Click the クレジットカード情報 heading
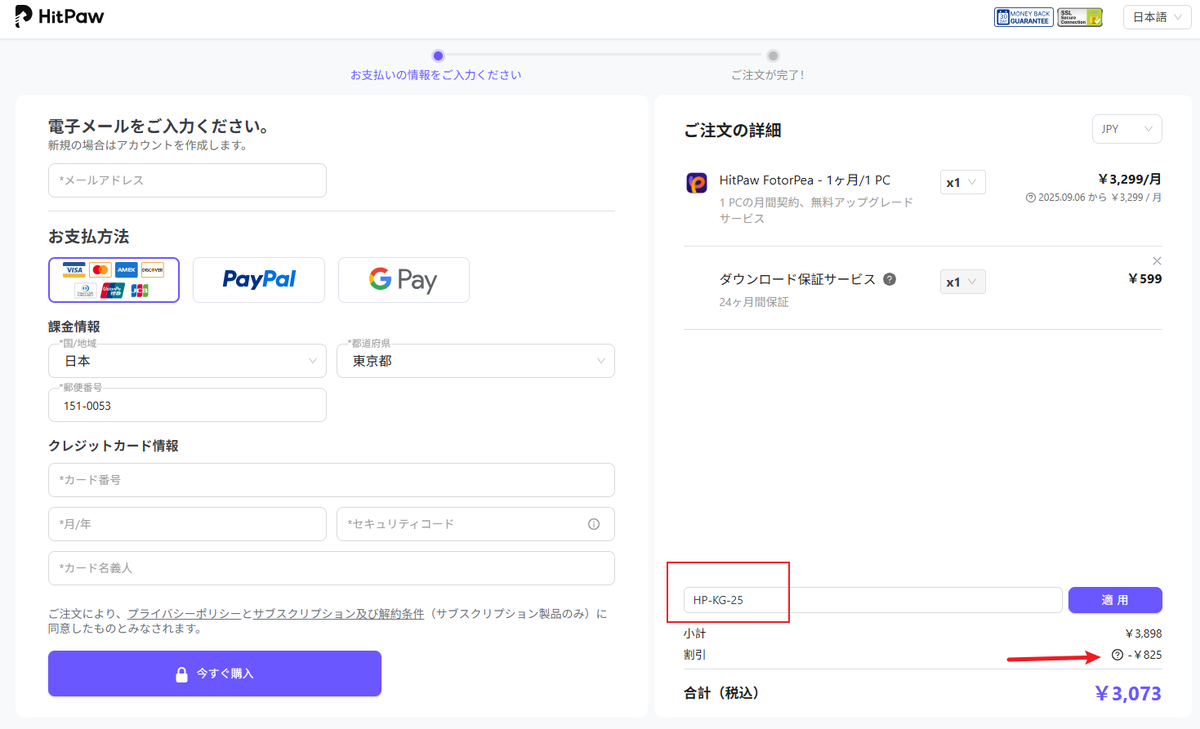Image resolution: width=1200 pixels, height=729 pixels. point(113,446)
